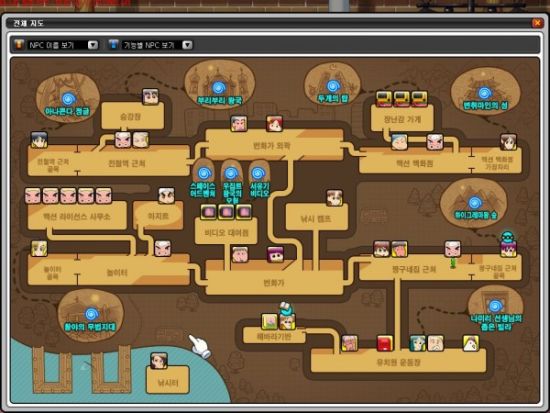Click the first arcade machine above 장난감 가게
550x413 pixels.
[x=384, y=99]
